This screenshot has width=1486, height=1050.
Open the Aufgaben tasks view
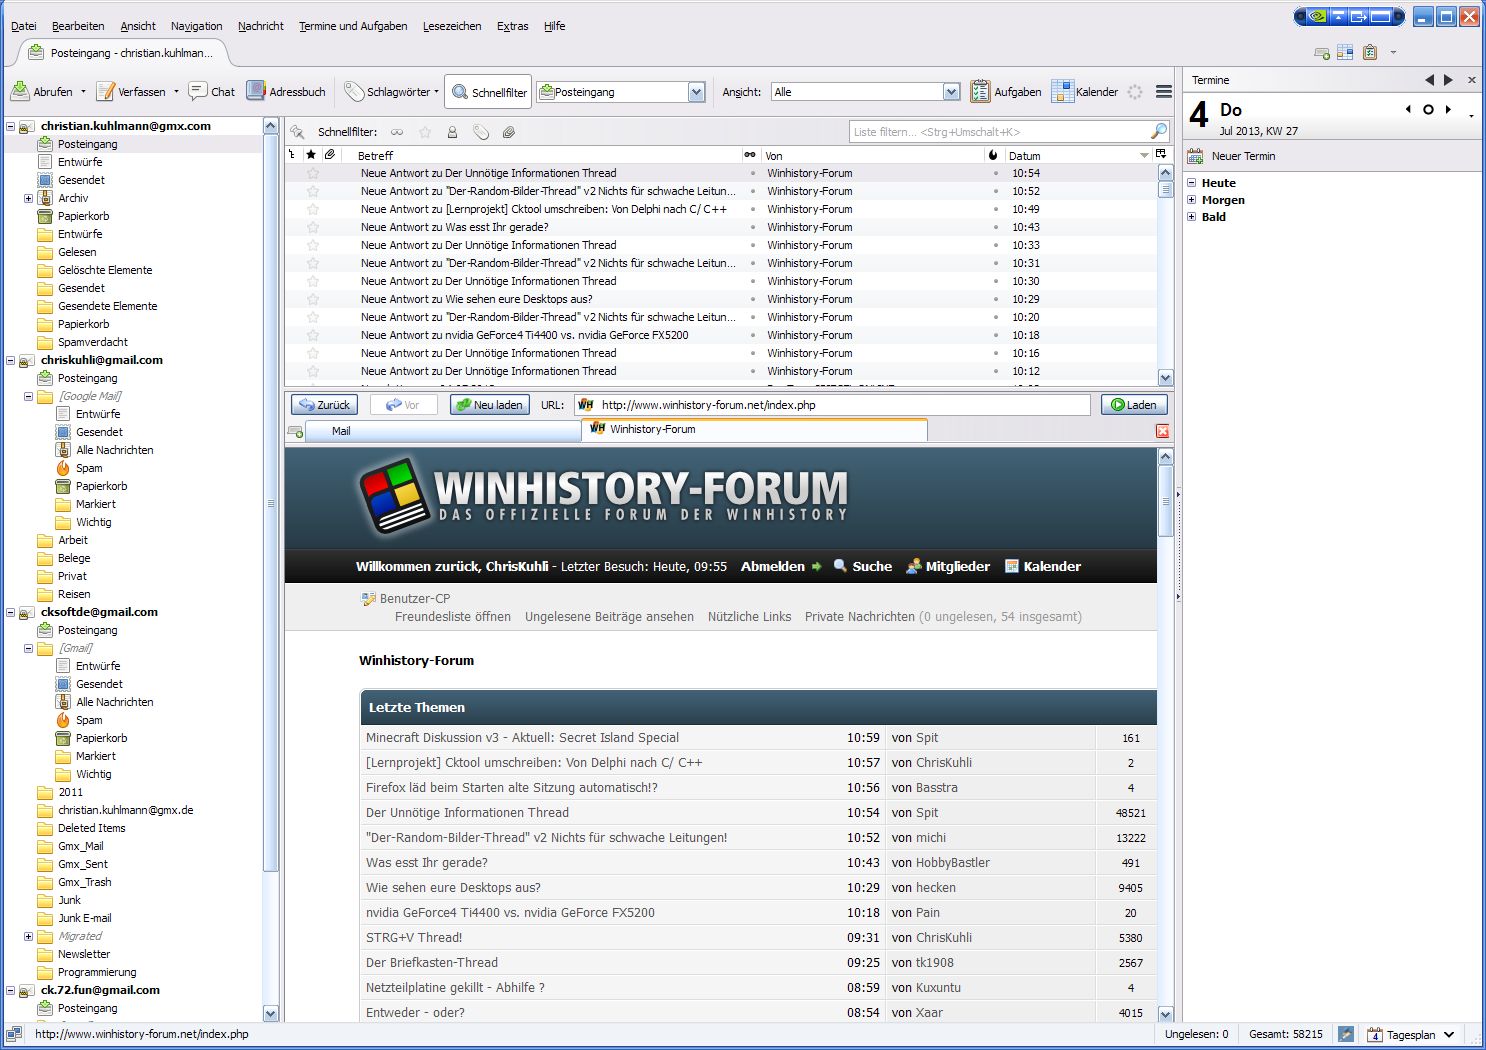[1006, 92]
